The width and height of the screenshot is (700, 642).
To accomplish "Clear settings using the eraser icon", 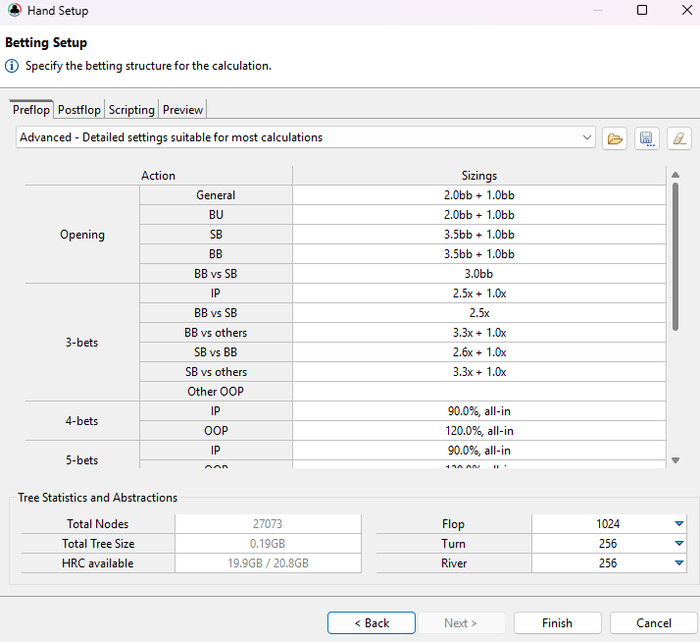I will [679, 138].
